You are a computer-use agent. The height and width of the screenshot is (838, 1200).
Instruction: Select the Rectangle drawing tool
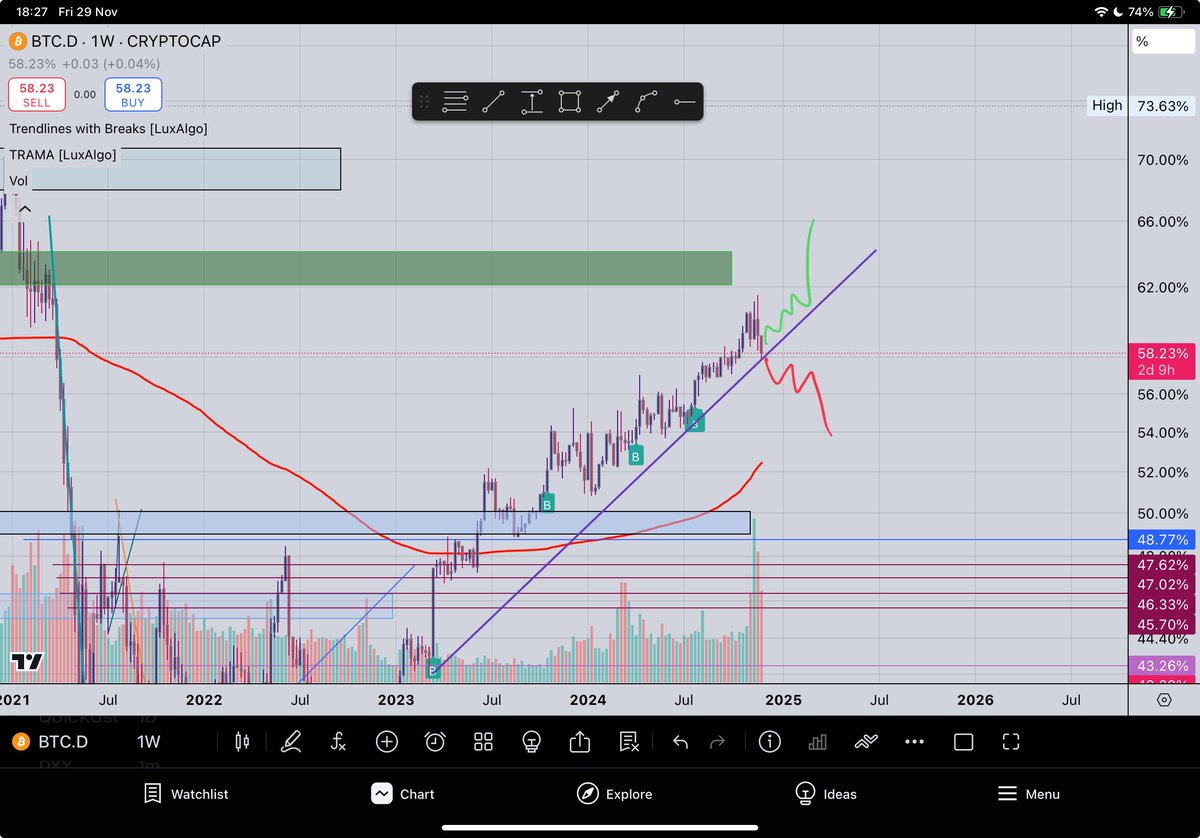(x=569, y=101)
